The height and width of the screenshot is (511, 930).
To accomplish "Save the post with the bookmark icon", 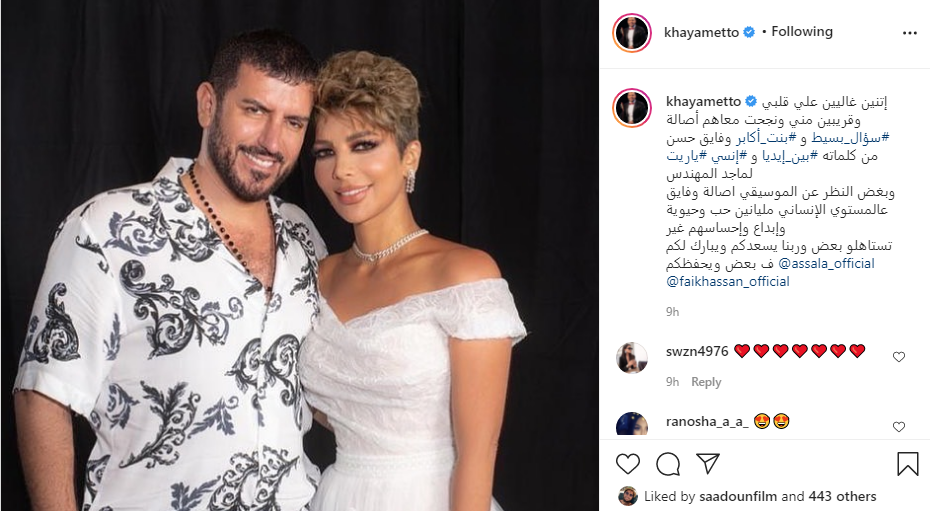I will click(x=907, y=464).
